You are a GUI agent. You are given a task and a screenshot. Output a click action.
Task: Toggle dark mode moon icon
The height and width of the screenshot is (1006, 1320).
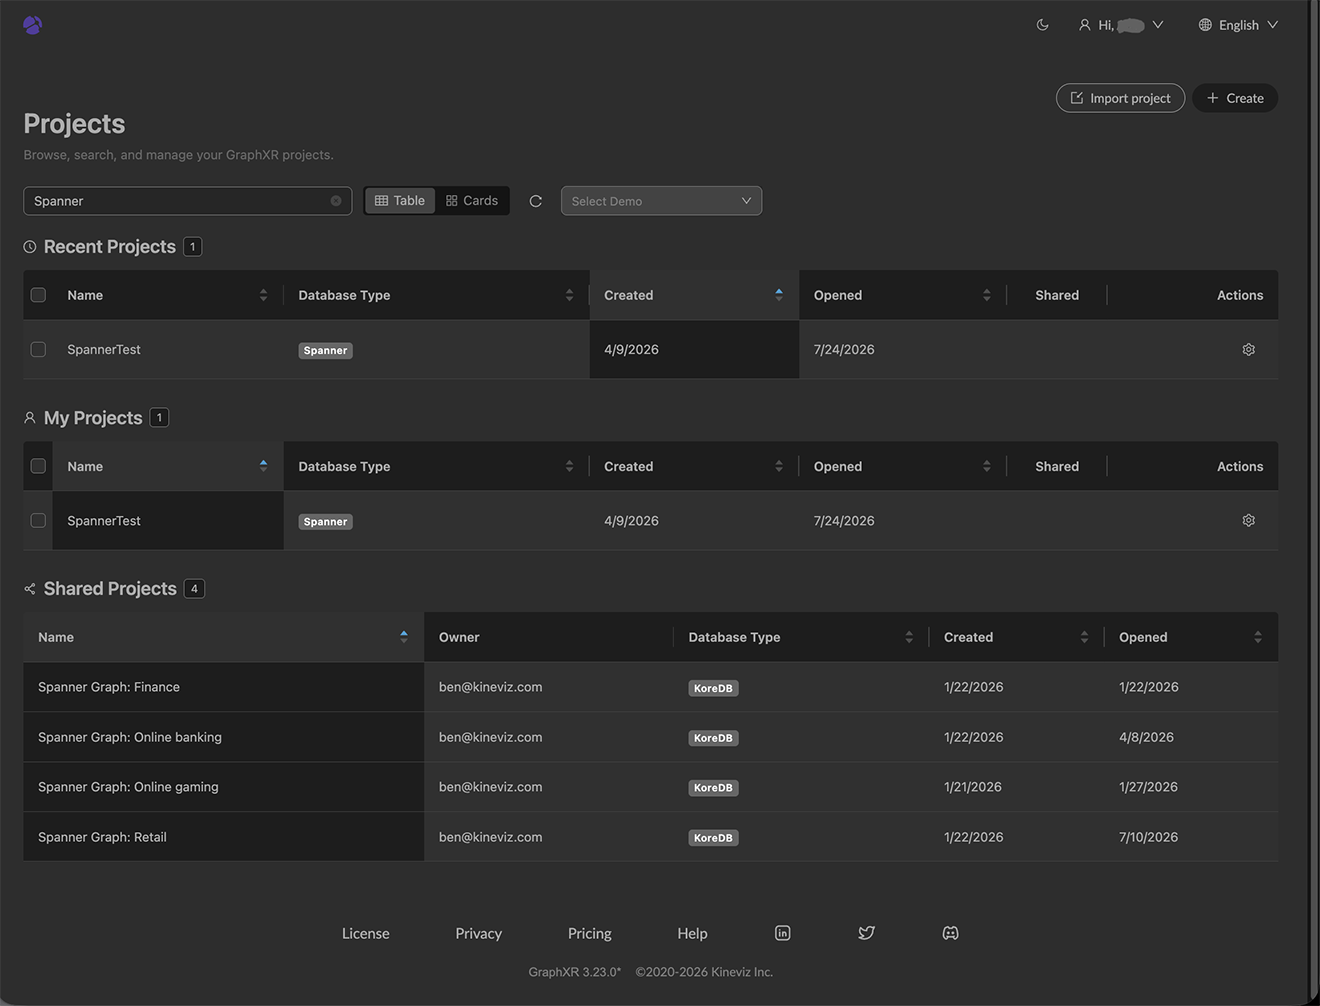click(1042, 25)
